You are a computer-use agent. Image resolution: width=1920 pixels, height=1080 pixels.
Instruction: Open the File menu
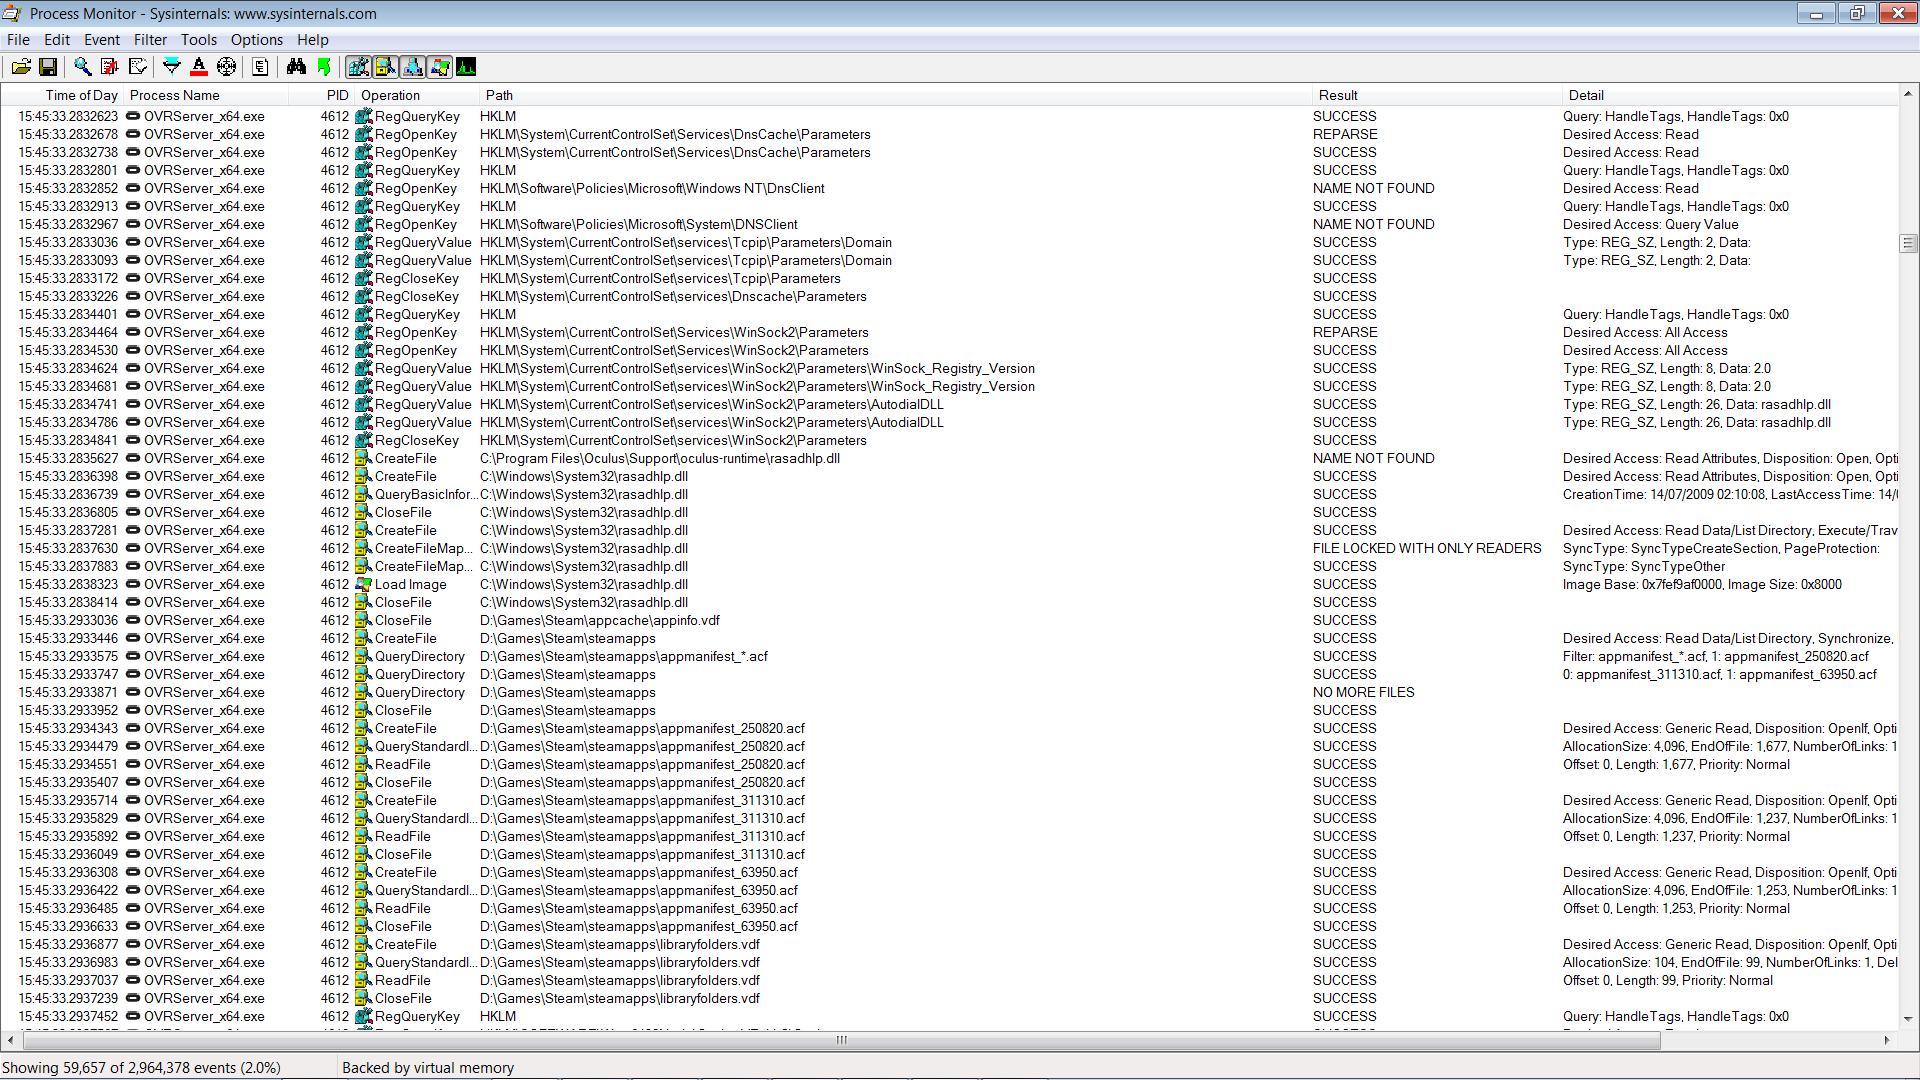(x=19, y=40)
